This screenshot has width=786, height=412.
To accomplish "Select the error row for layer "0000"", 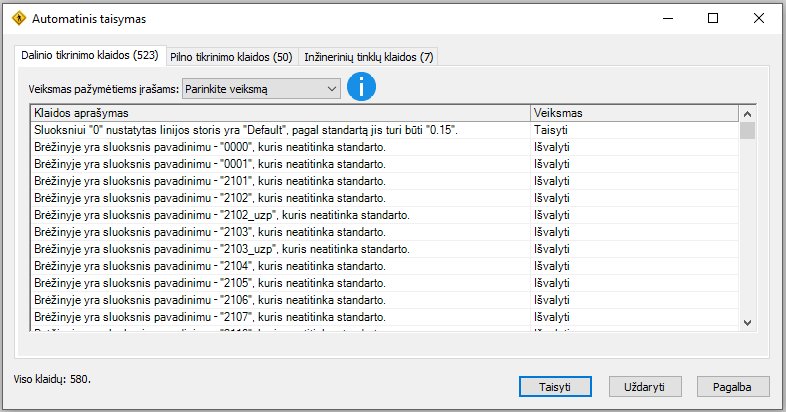I will click(x=384, y=147).
